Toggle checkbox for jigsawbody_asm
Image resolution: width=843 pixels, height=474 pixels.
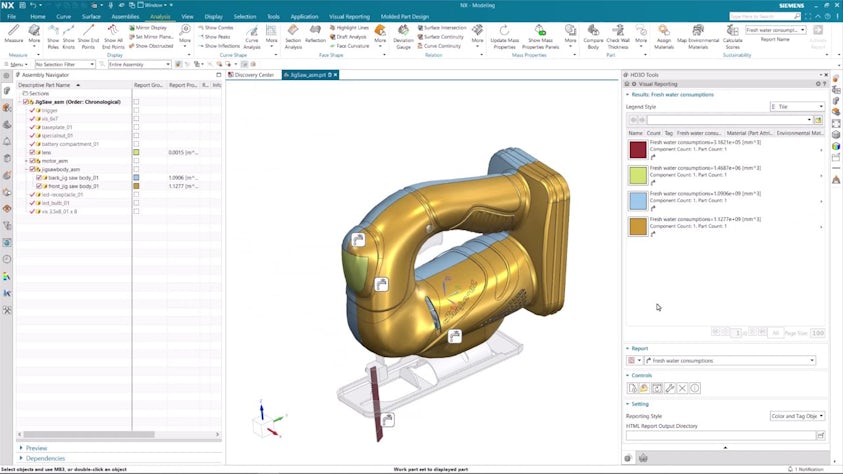[x=32, y=169]
